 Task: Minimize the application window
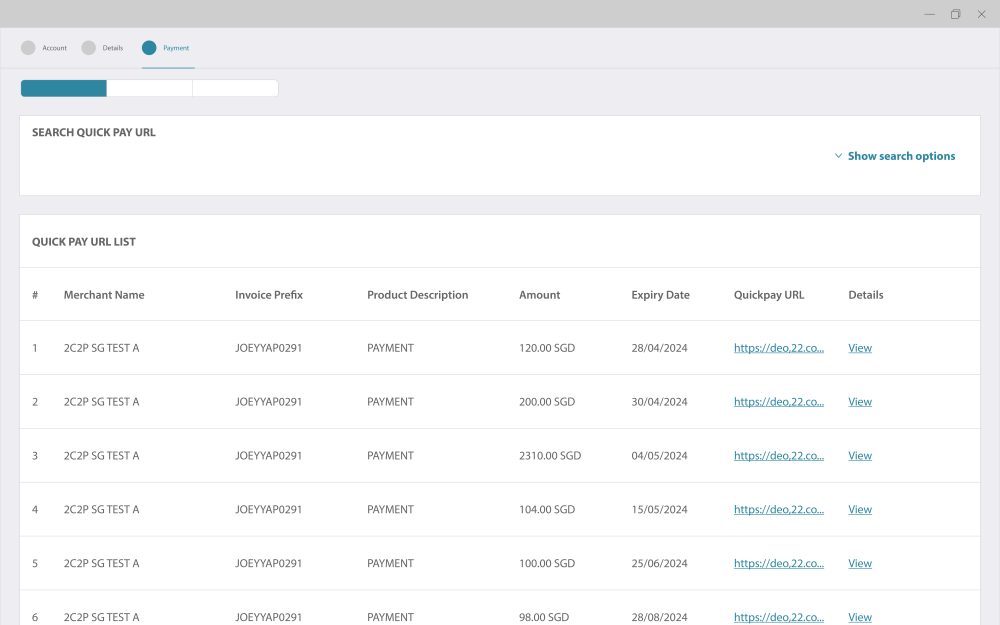click(x=929, y=14)
